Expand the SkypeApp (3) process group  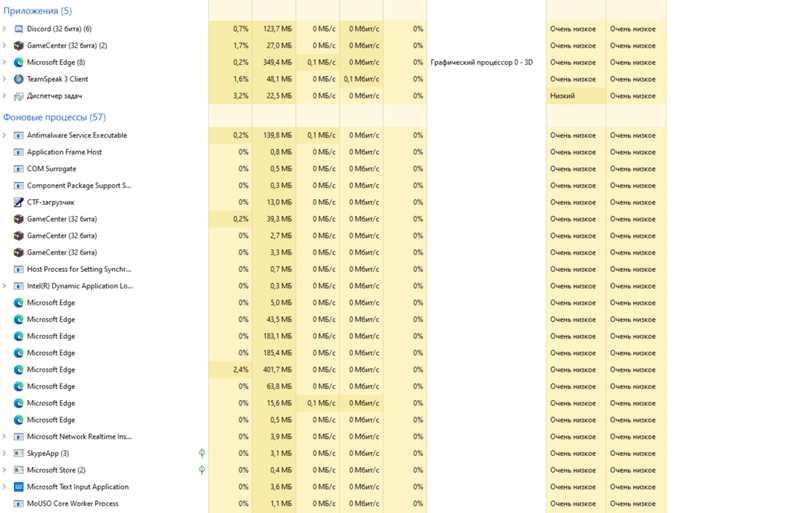coord(5,453)
